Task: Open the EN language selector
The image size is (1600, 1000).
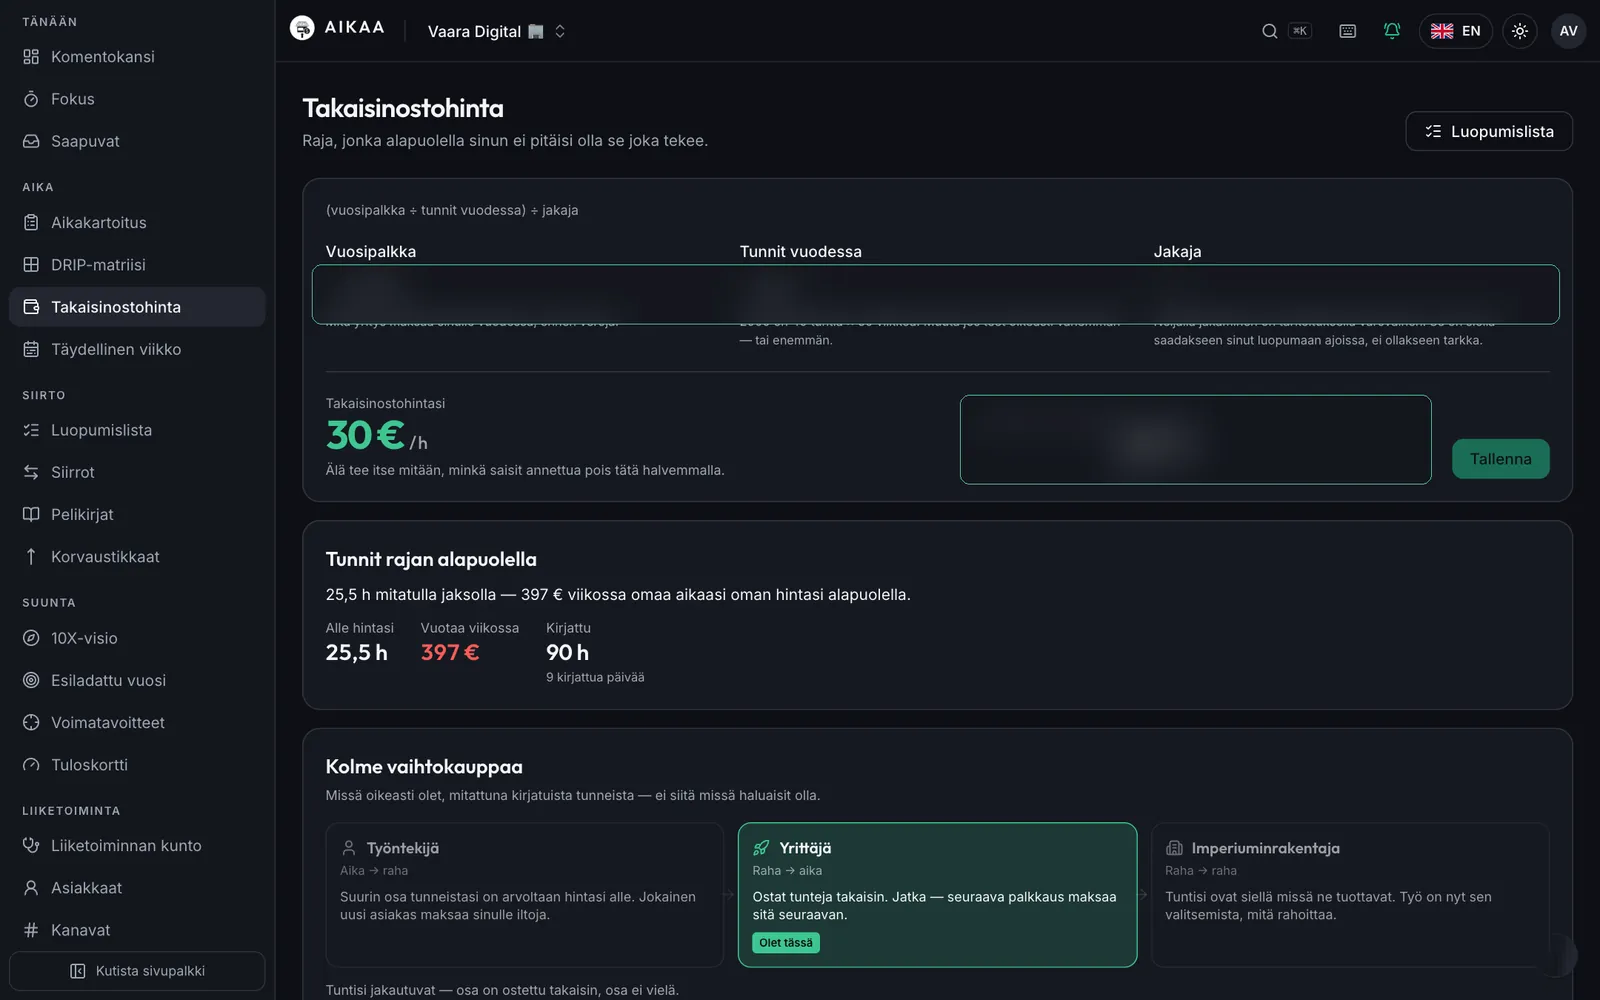Action: click(1456, 31)
